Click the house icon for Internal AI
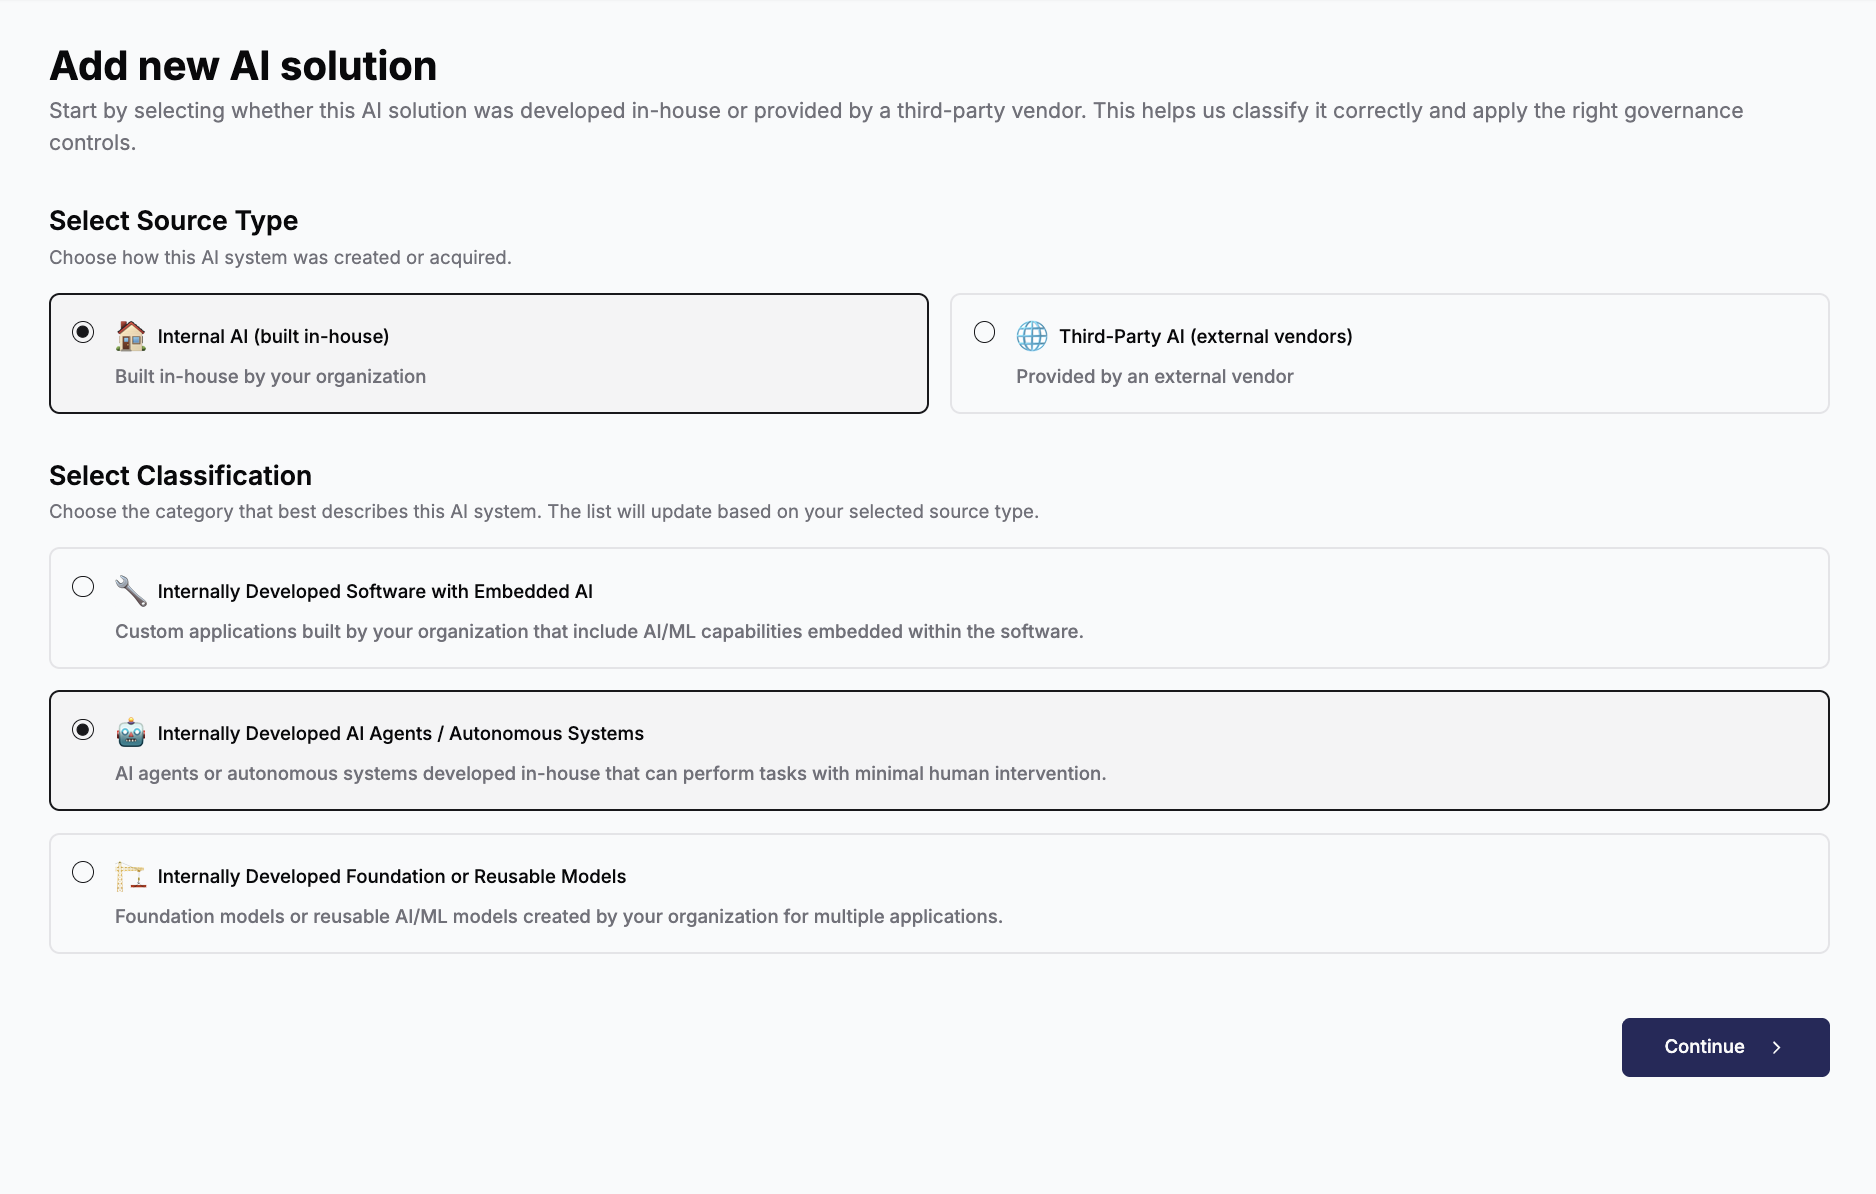 point(131,336)
